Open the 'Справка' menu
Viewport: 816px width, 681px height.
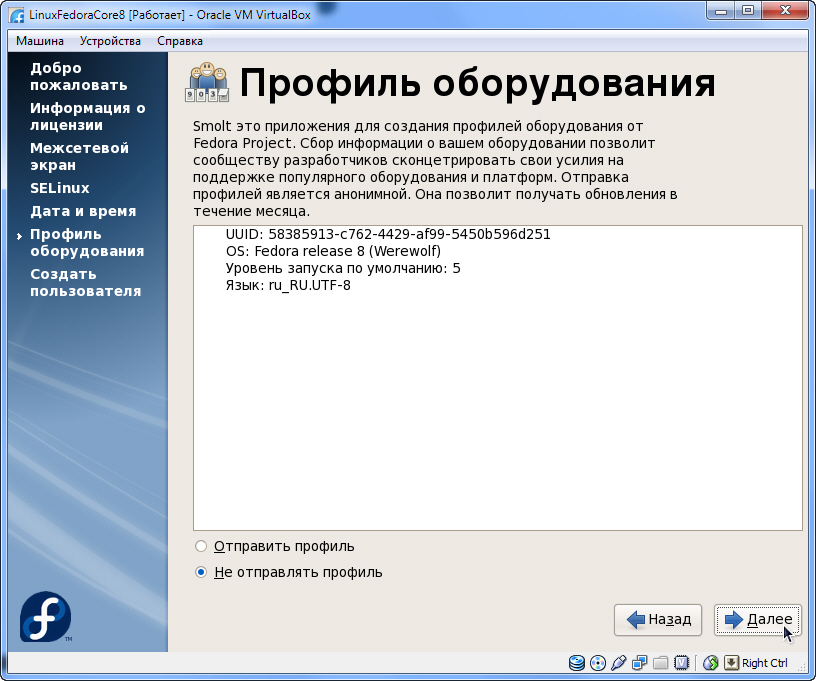(x=180, y=41)
